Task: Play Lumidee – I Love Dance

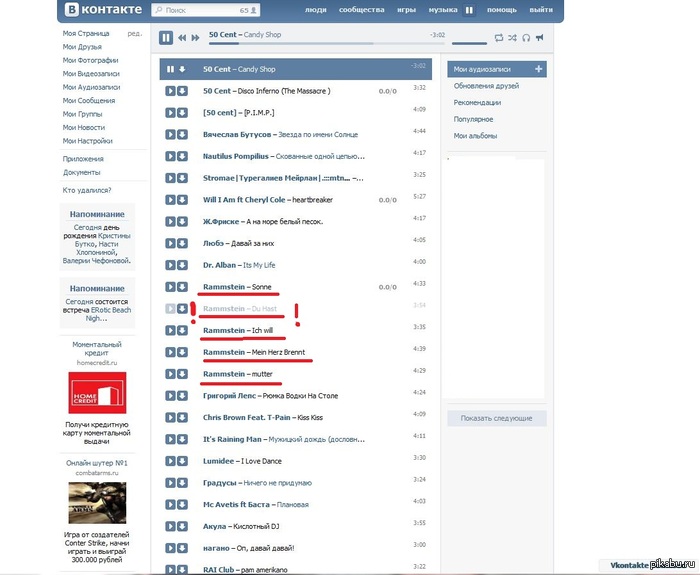Action: pos(170,461)
